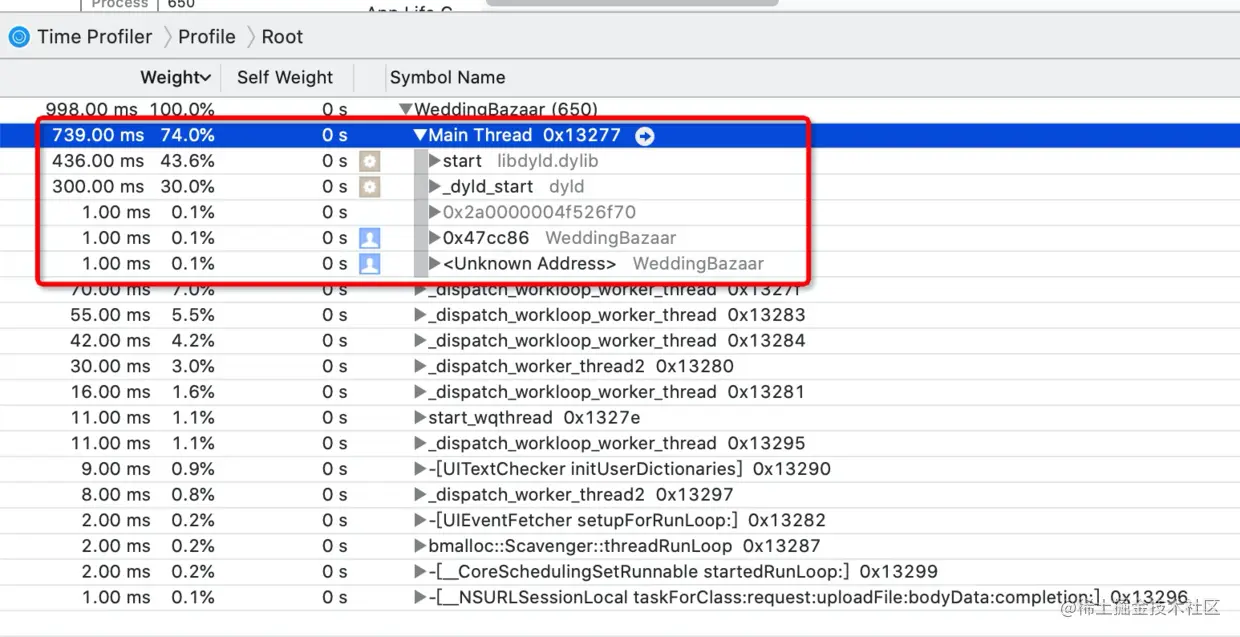
Task: Expand the Unknown Address WeddingBazaar row
Action: click(434, 264)
